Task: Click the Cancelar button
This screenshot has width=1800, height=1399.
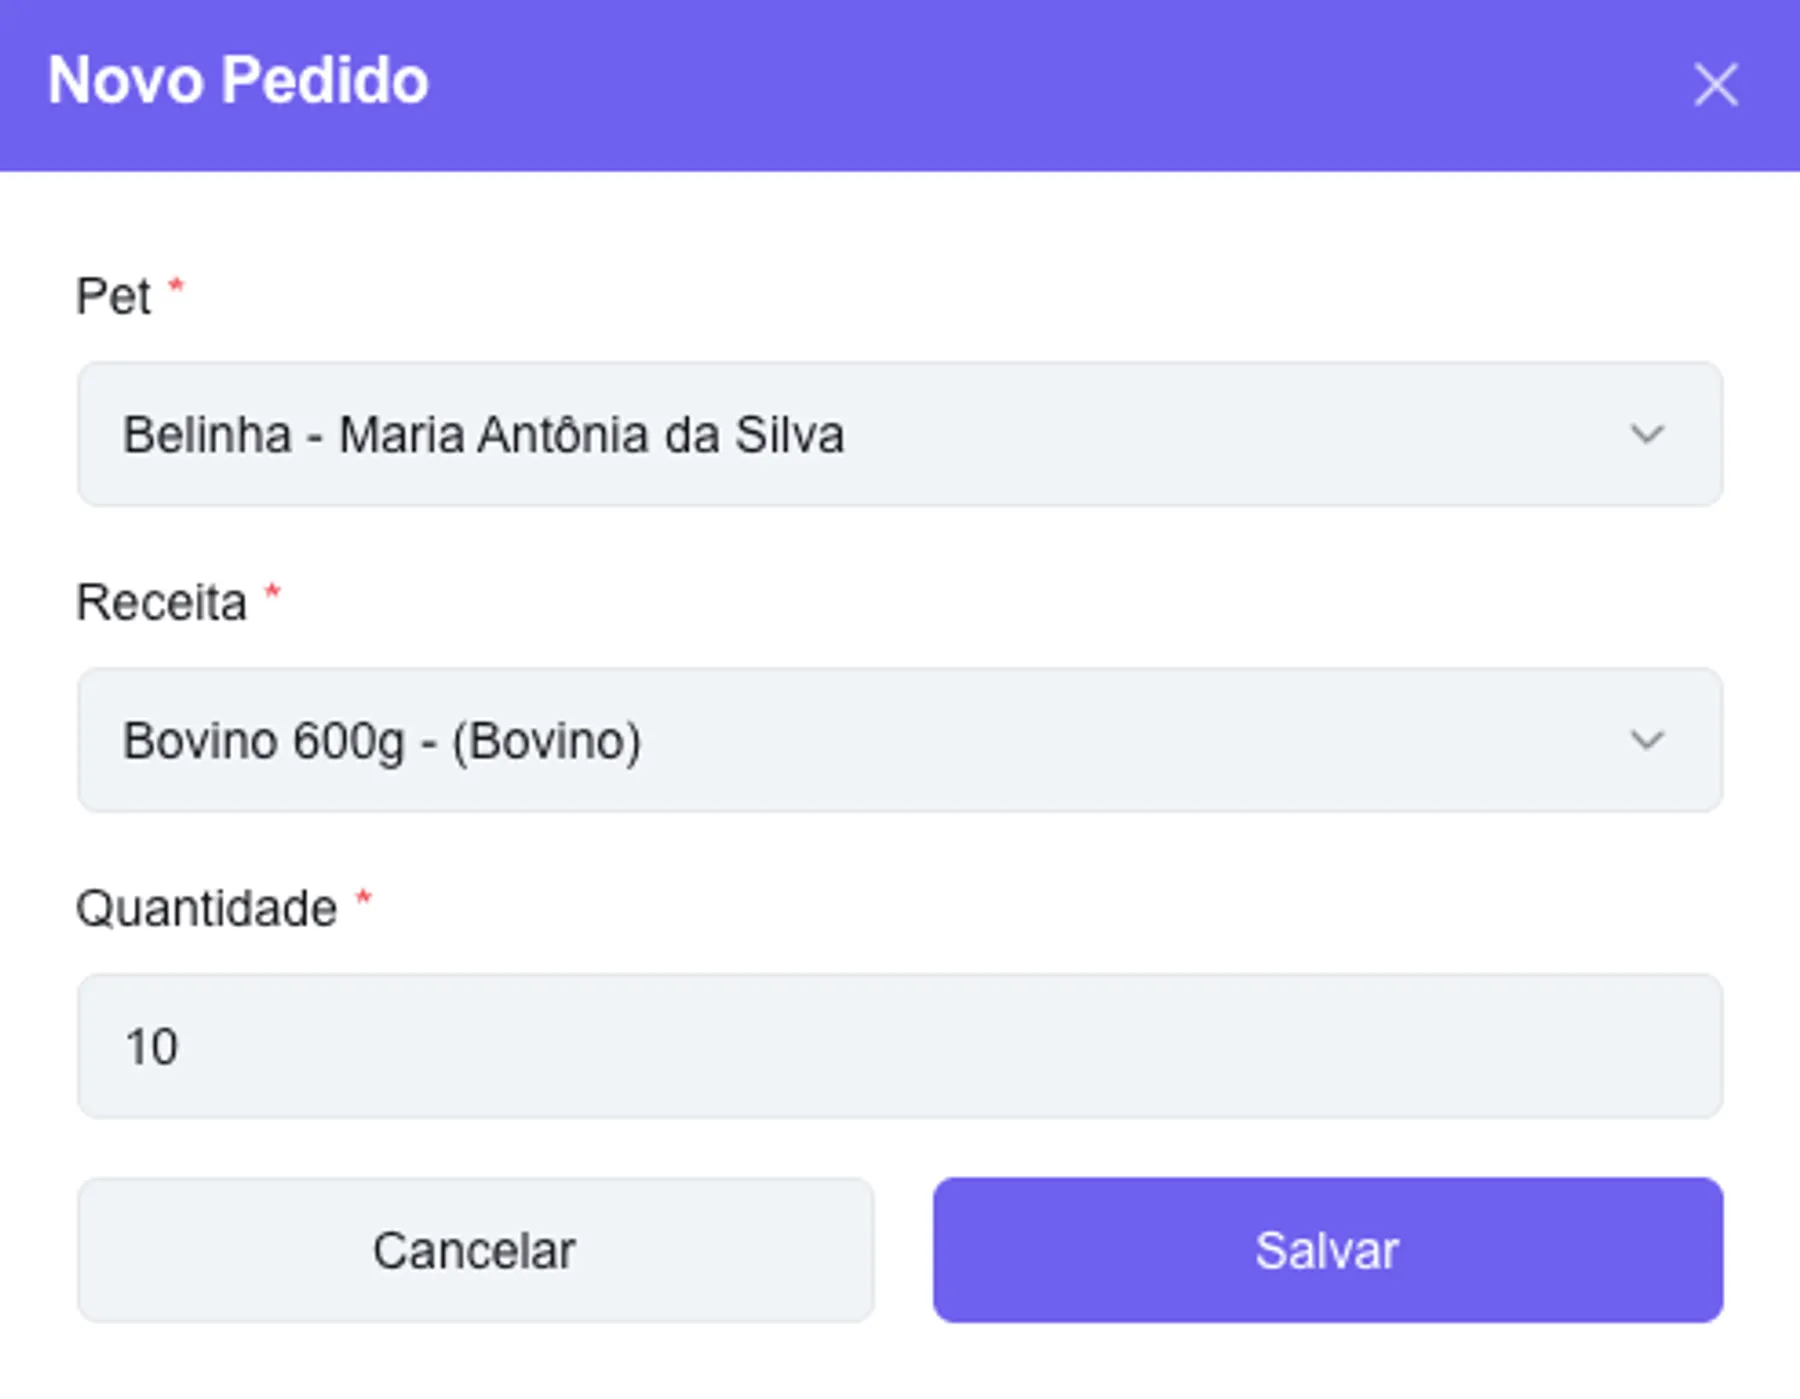Action: click(474, 1248)
